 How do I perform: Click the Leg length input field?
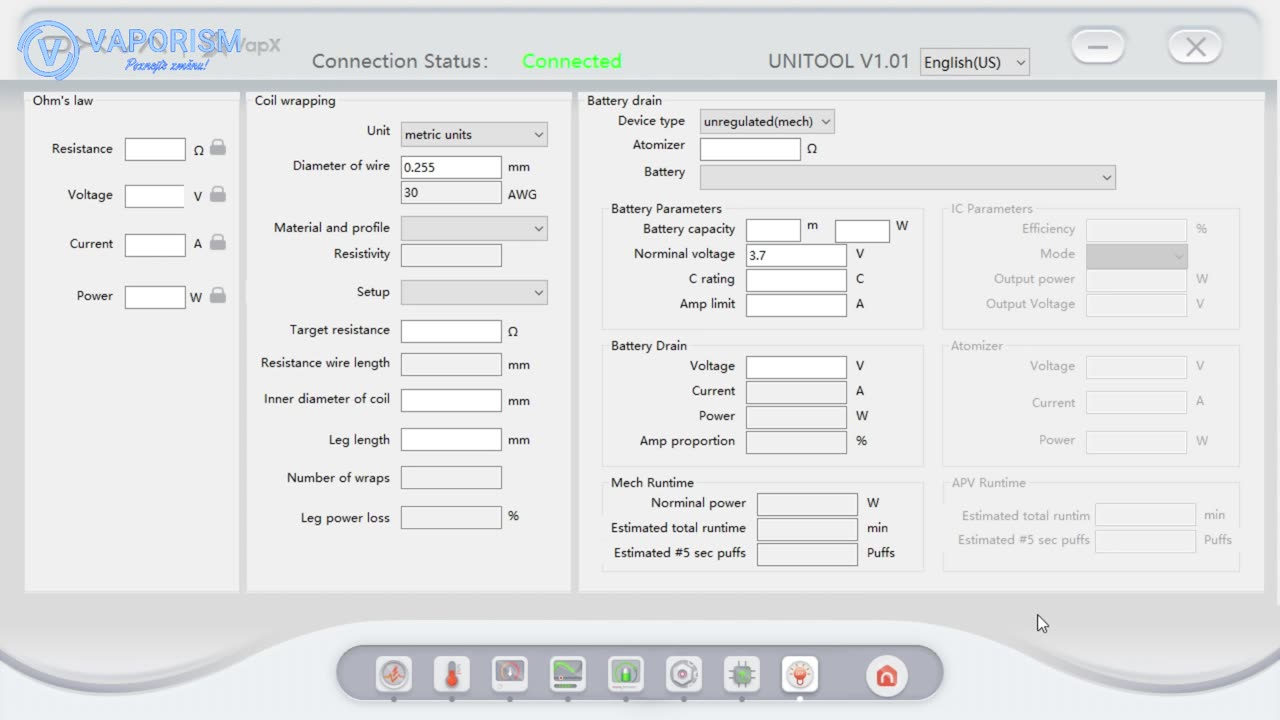(451, 439)
